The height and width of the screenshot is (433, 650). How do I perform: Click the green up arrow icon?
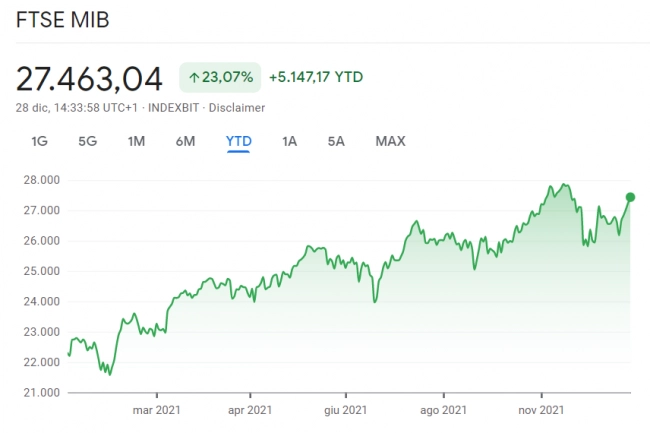(194, 76)
